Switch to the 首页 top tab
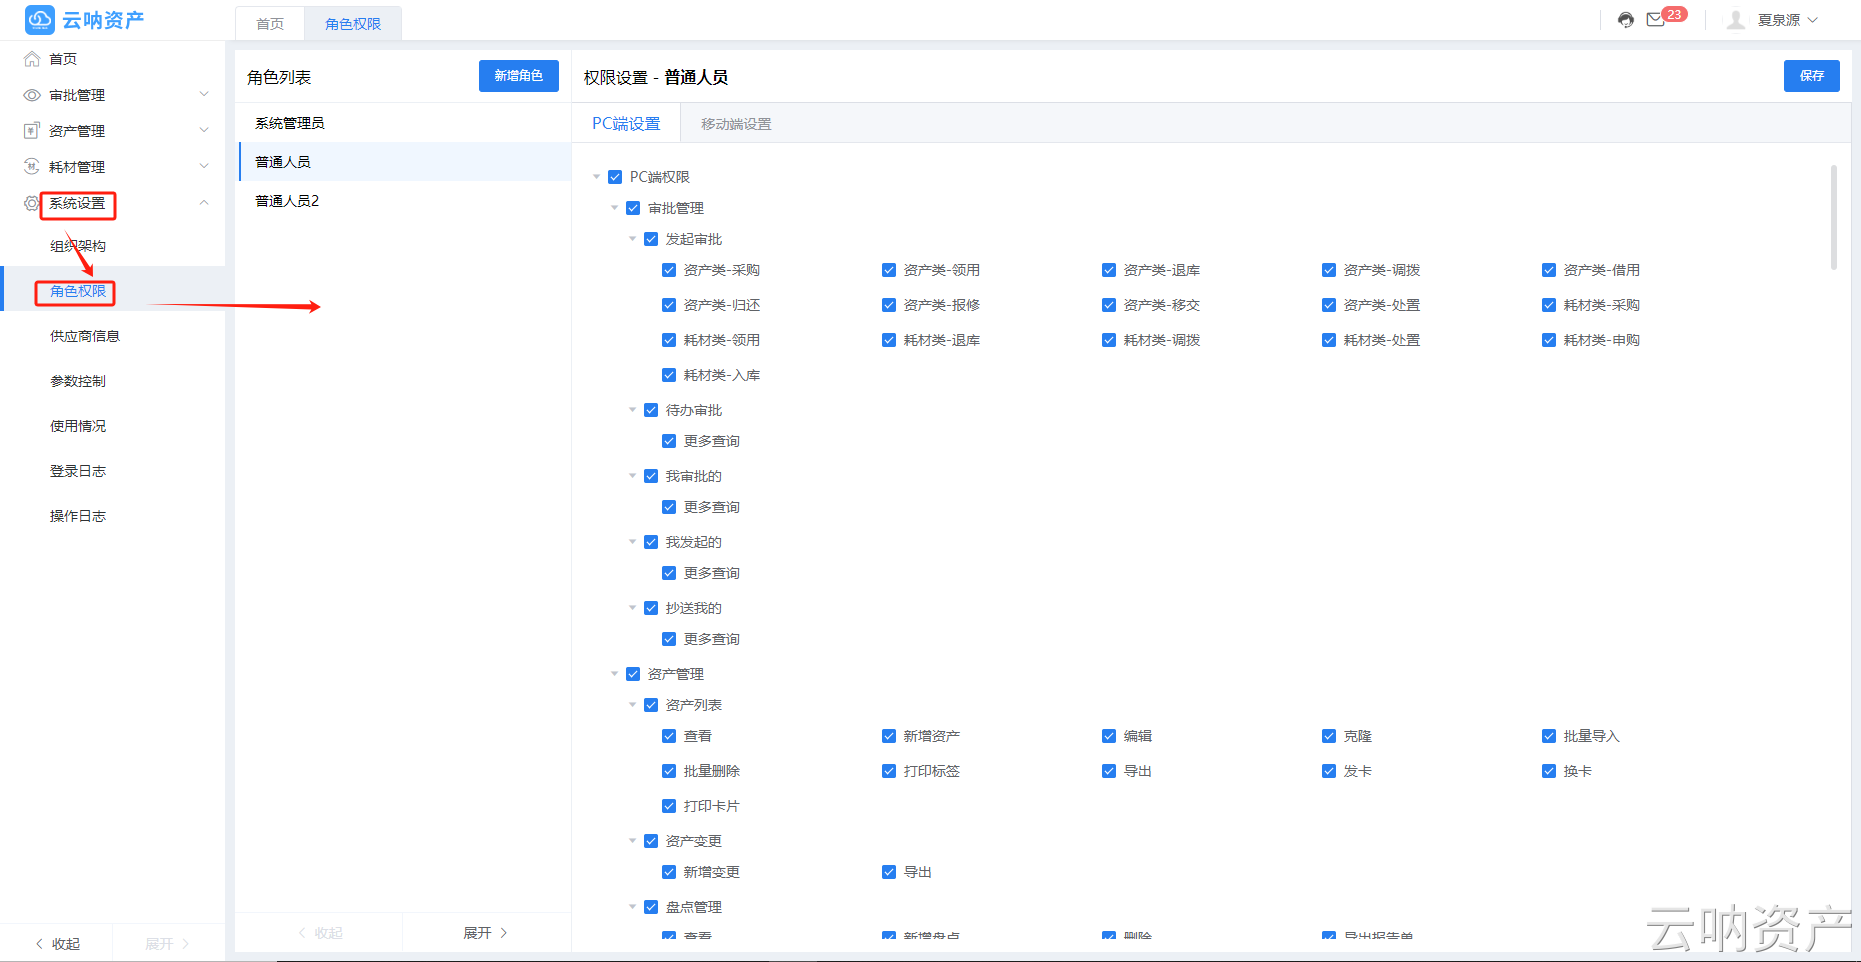The height and width of the screenshot is (962, 1861). 270,24
